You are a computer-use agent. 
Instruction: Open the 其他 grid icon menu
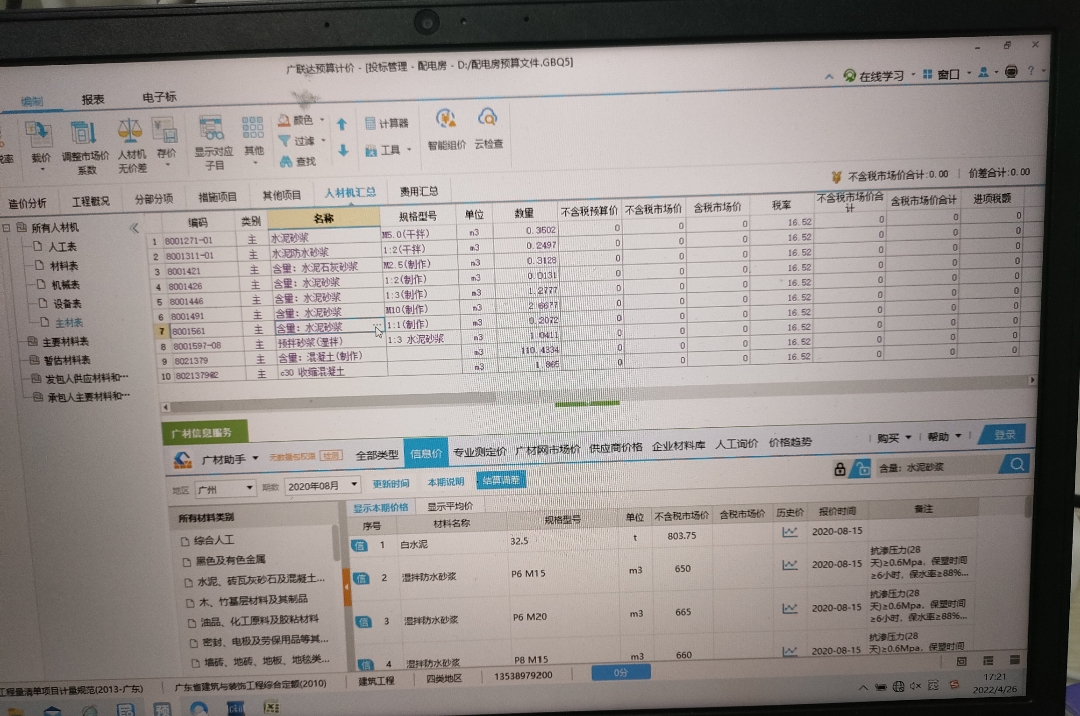click(253, 127)
